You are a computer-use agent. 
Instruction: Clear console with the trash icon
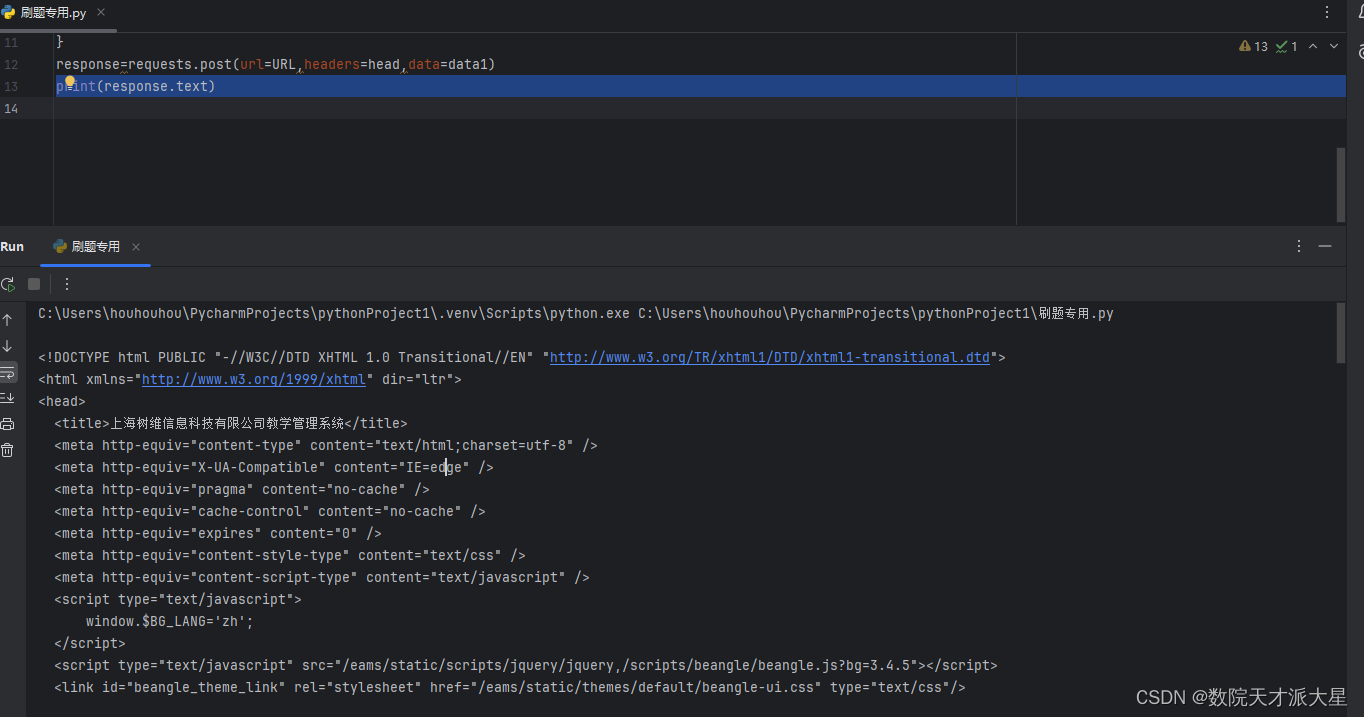coord(8,450)
